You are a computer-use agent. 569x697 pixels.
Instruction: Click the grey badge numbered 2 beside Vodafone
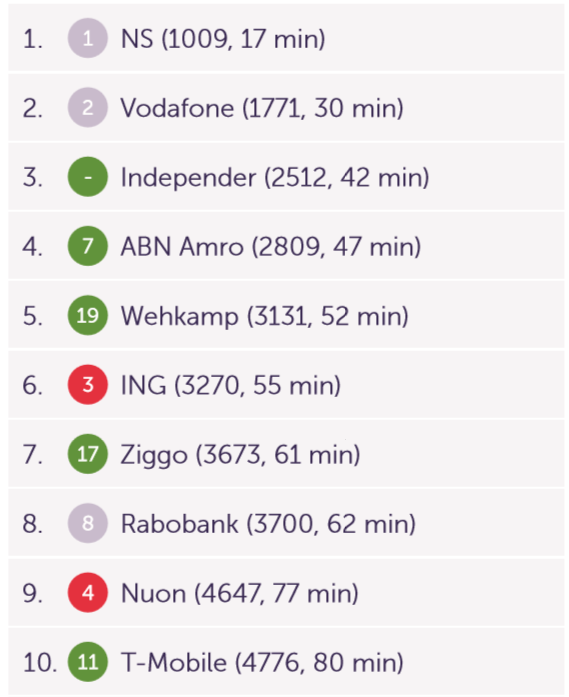coord(88,108)
